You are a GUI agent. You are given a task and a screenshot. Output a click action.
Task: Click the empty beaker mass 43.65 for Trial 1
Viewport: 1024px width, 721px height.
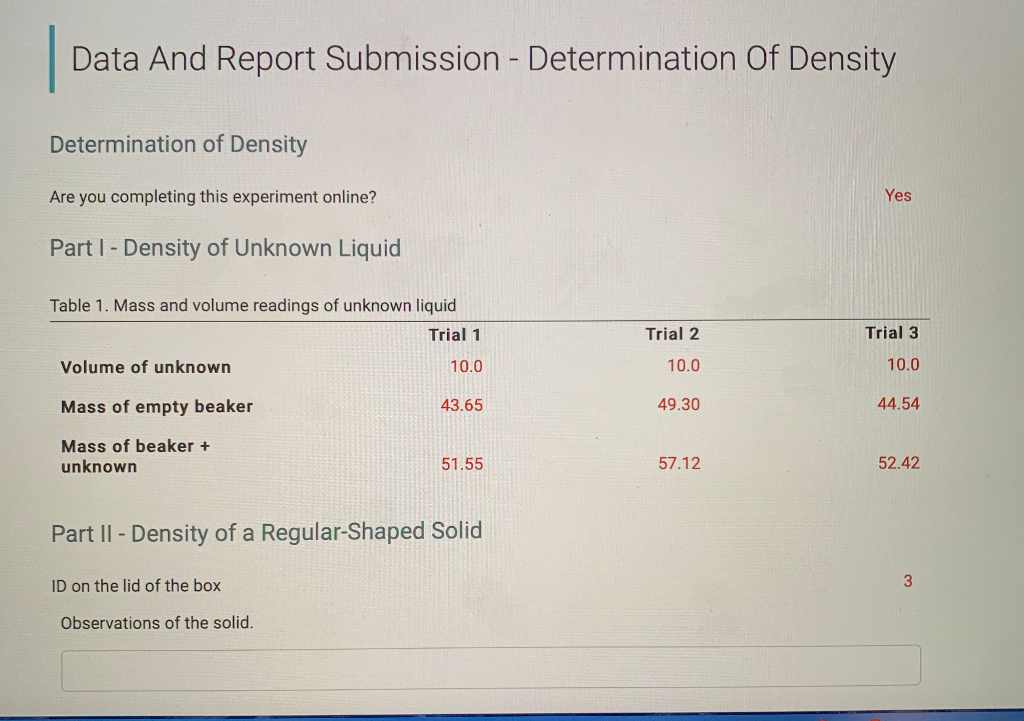[x=462, y=405]
